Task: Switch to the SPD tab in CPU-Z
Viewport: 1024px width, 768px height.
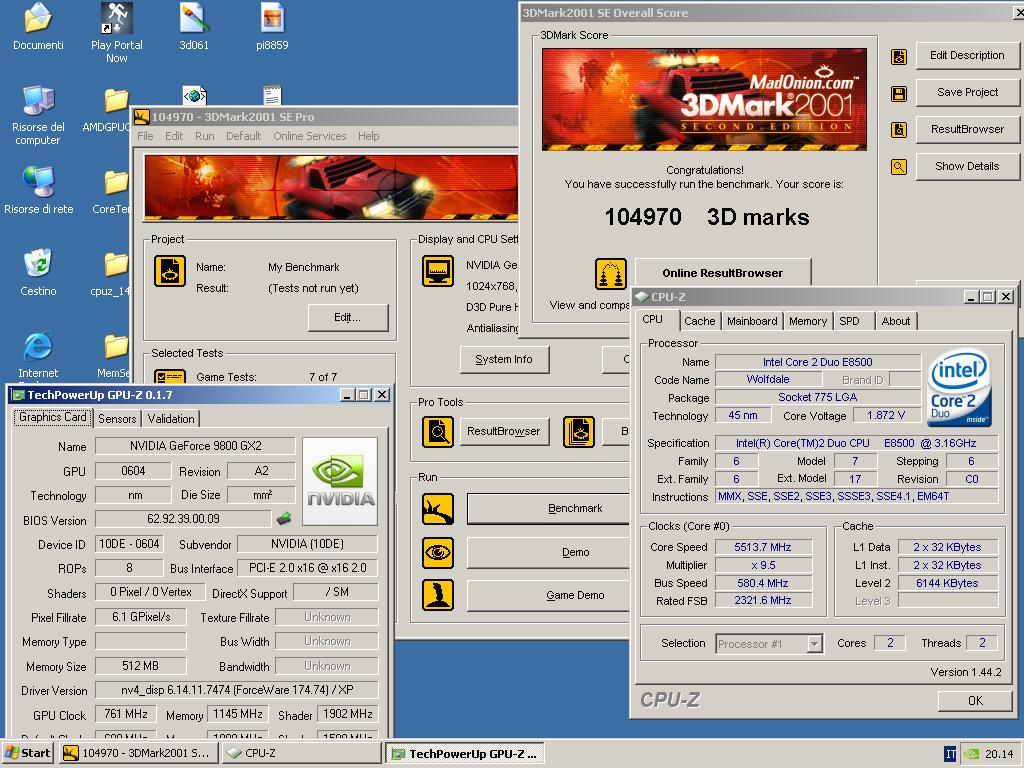Action: (850, 321)
